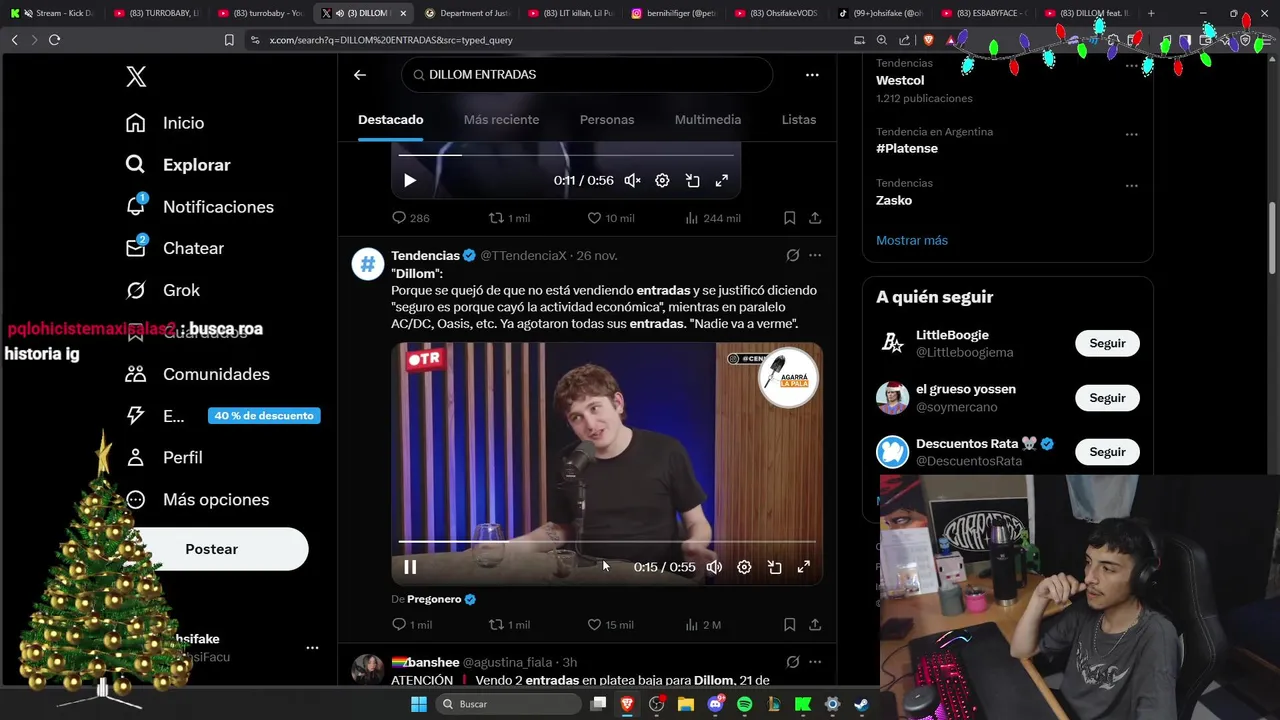Screen dimensions: 1280x720
Task: Switch to Multimedia tab
Action: coord(708,120)
